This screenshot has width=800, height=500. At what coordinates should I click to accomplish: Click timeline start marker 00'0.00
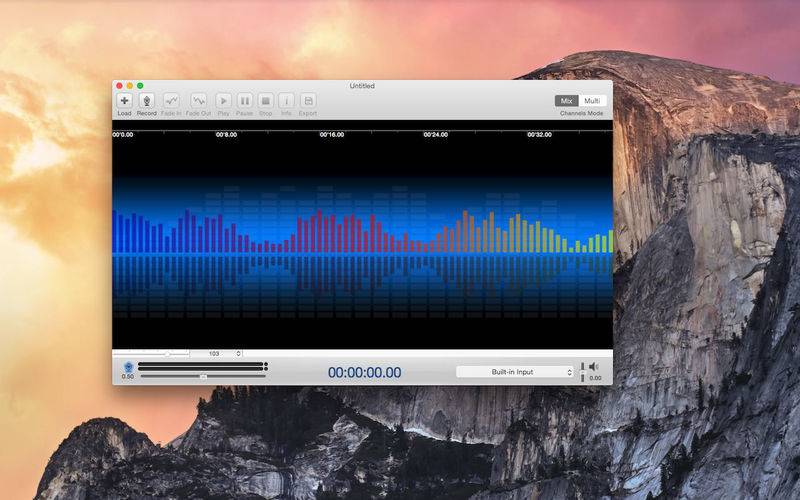123,135
